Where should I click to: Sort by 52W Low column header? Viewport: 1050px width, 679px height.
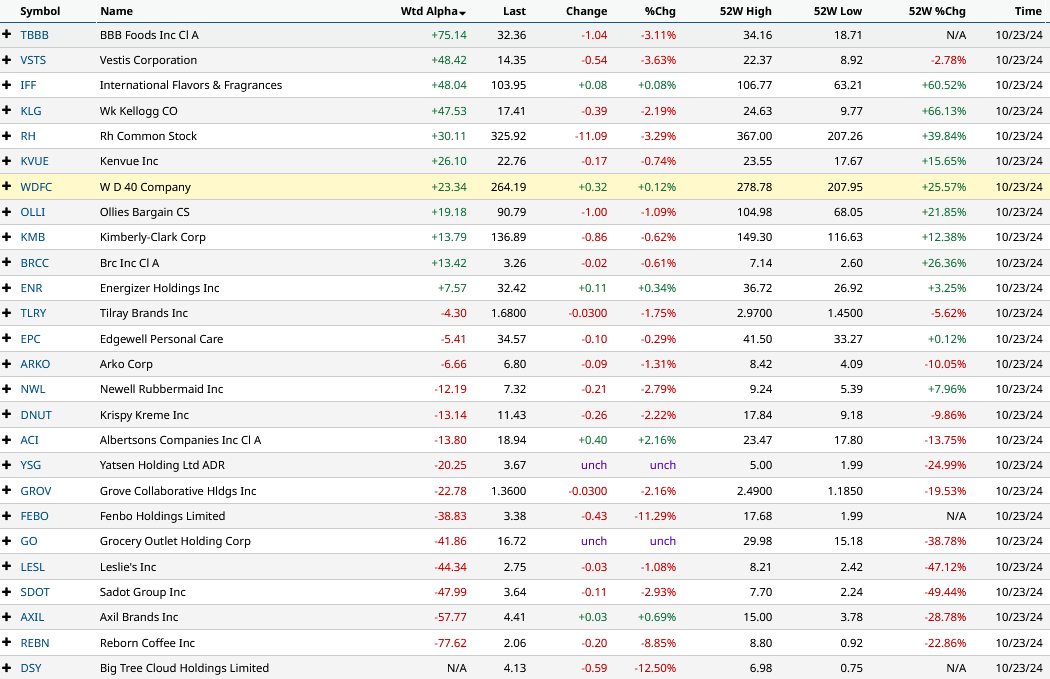[838, 11]
